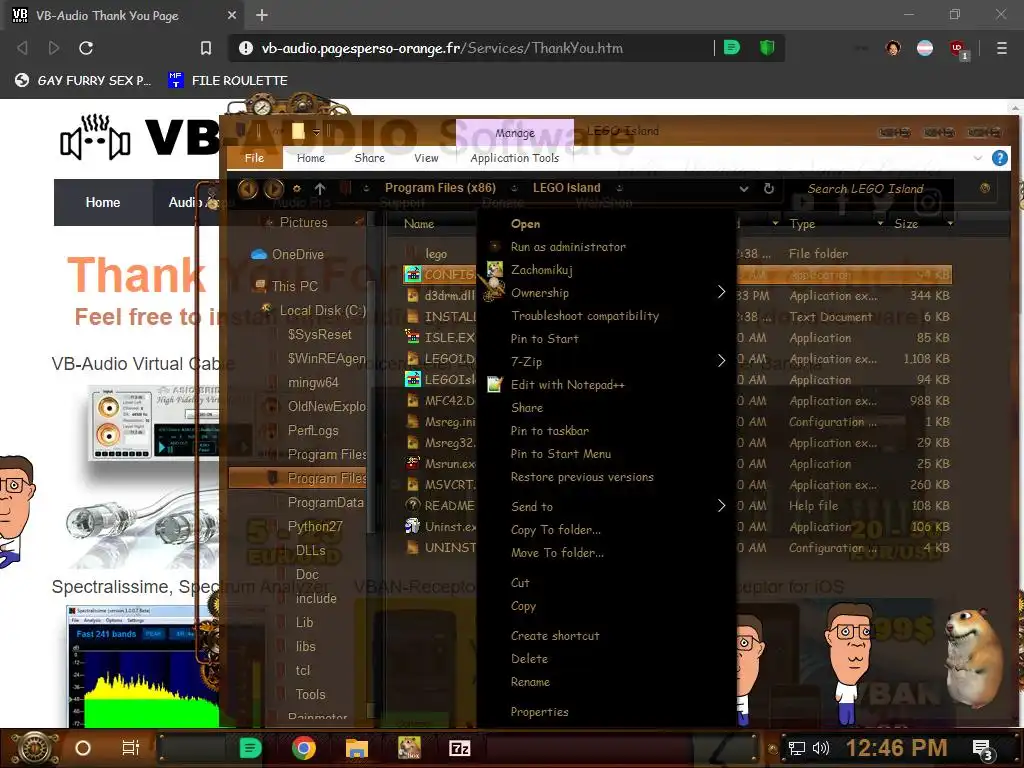Click the address bar URL

point(442,48)
